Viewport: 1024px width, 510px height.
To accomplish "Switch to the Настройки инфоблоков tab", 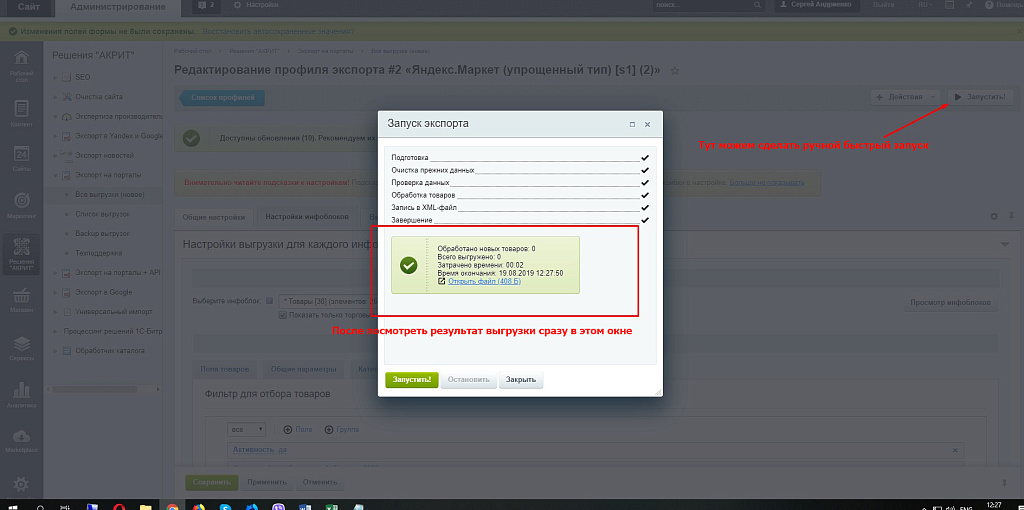I will tap(306, 217).
